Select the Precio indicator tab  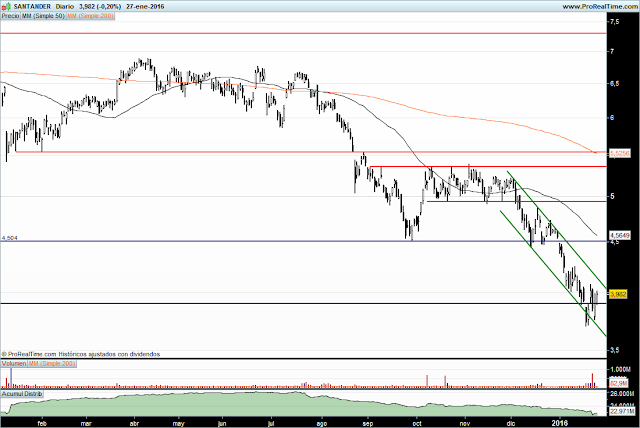point(10,16)
